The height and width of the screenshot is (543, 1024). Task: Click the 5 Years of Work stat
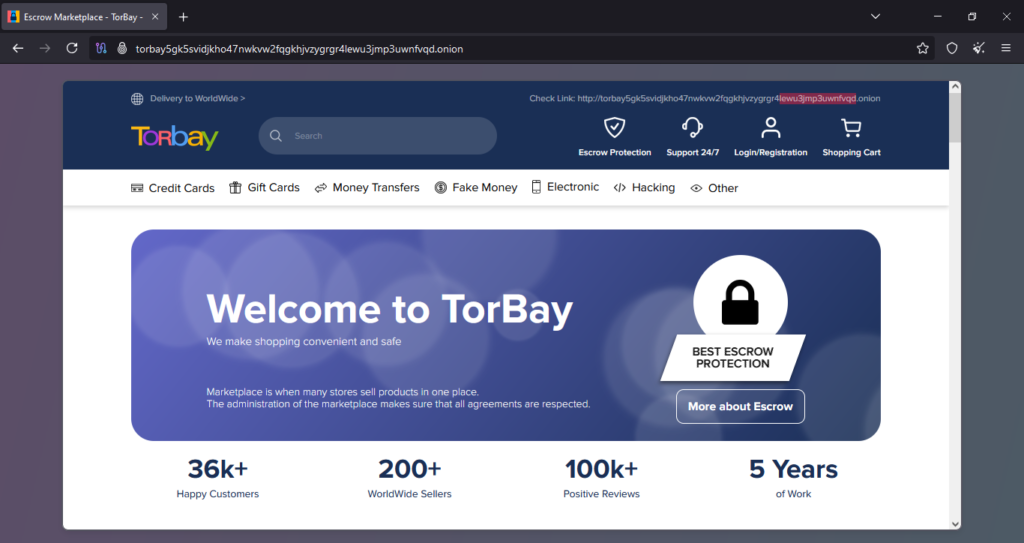click(x=793, y=478)
